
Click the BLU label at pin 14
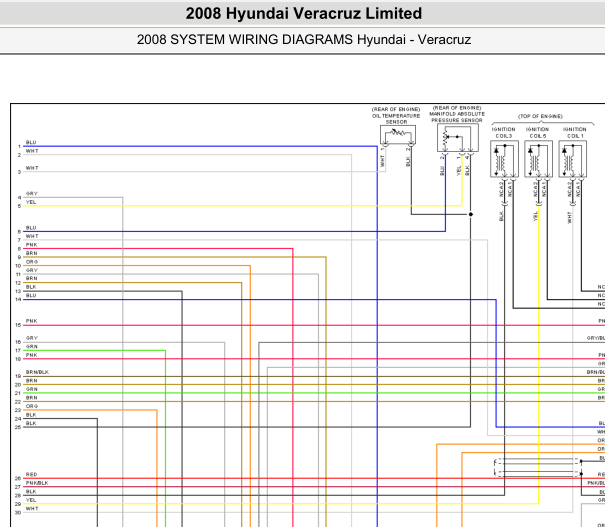coord(31,295)
